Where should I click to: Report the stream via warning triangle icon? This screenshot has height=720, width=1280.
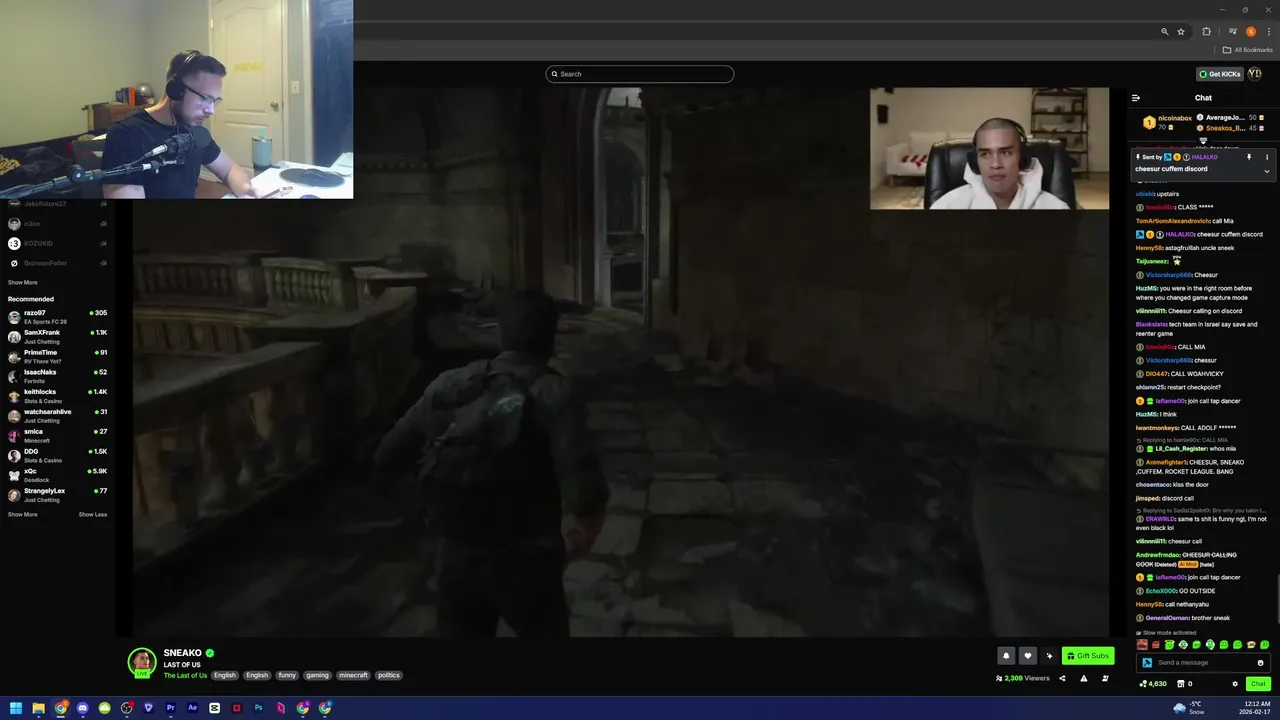[x=1083, y=678]
